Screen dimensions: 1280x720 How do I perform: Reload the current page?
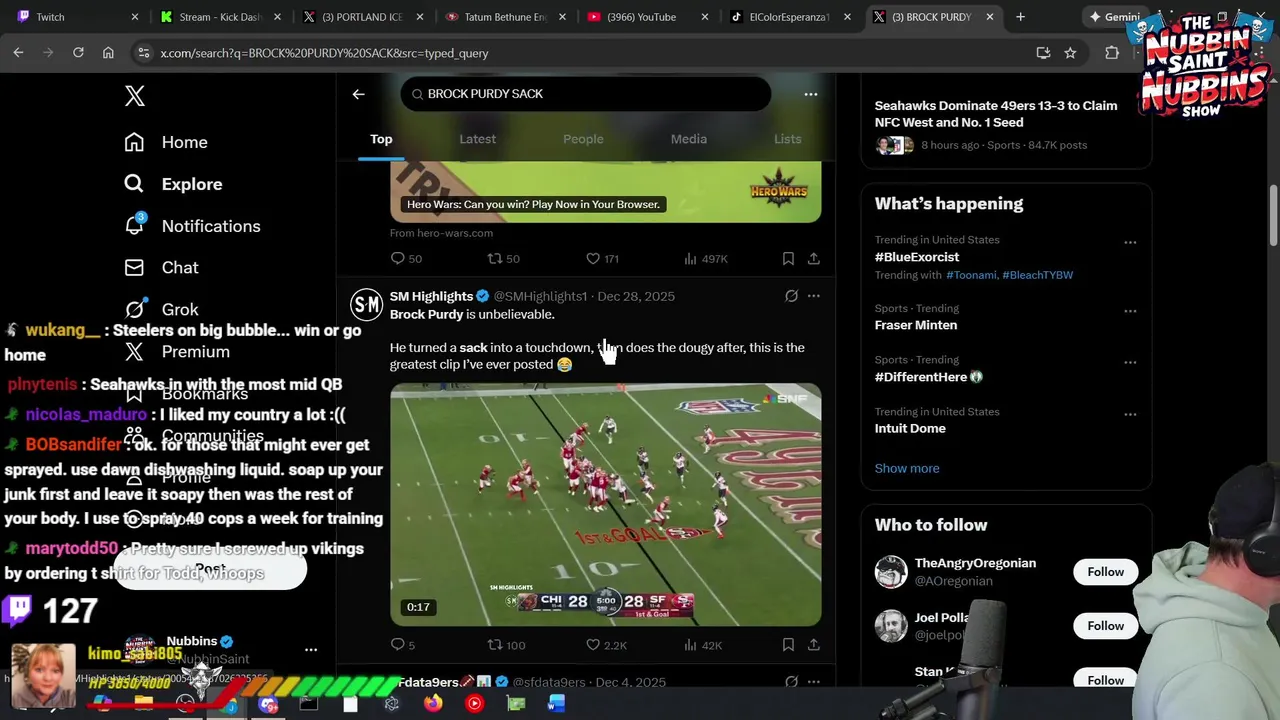click(x=78, y=53)
